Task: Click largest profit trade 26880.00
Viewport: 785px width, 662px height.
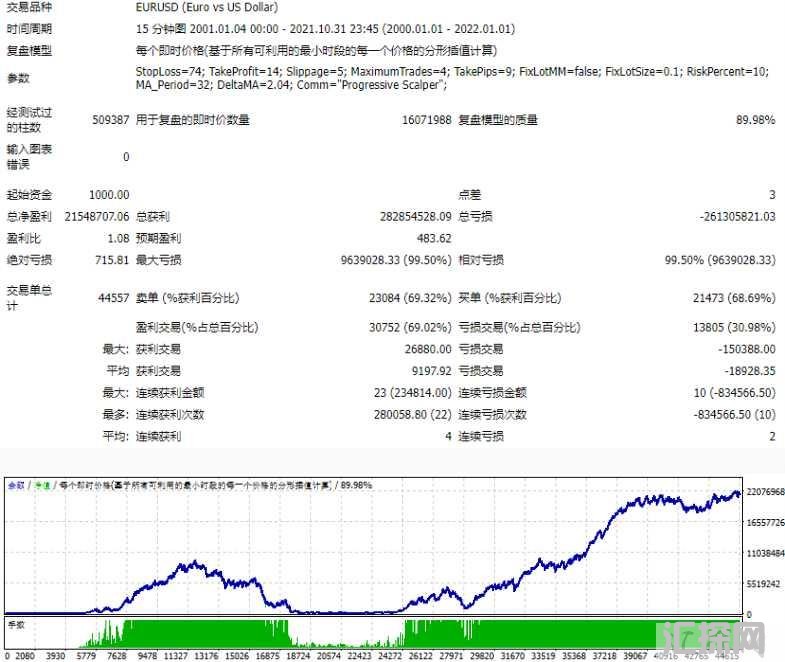Action: point(428,349)
